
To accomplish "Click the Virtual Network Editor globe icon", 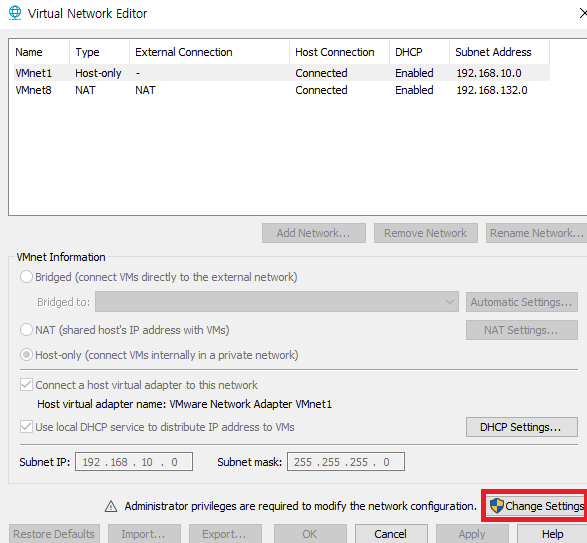I will point(15,13).
